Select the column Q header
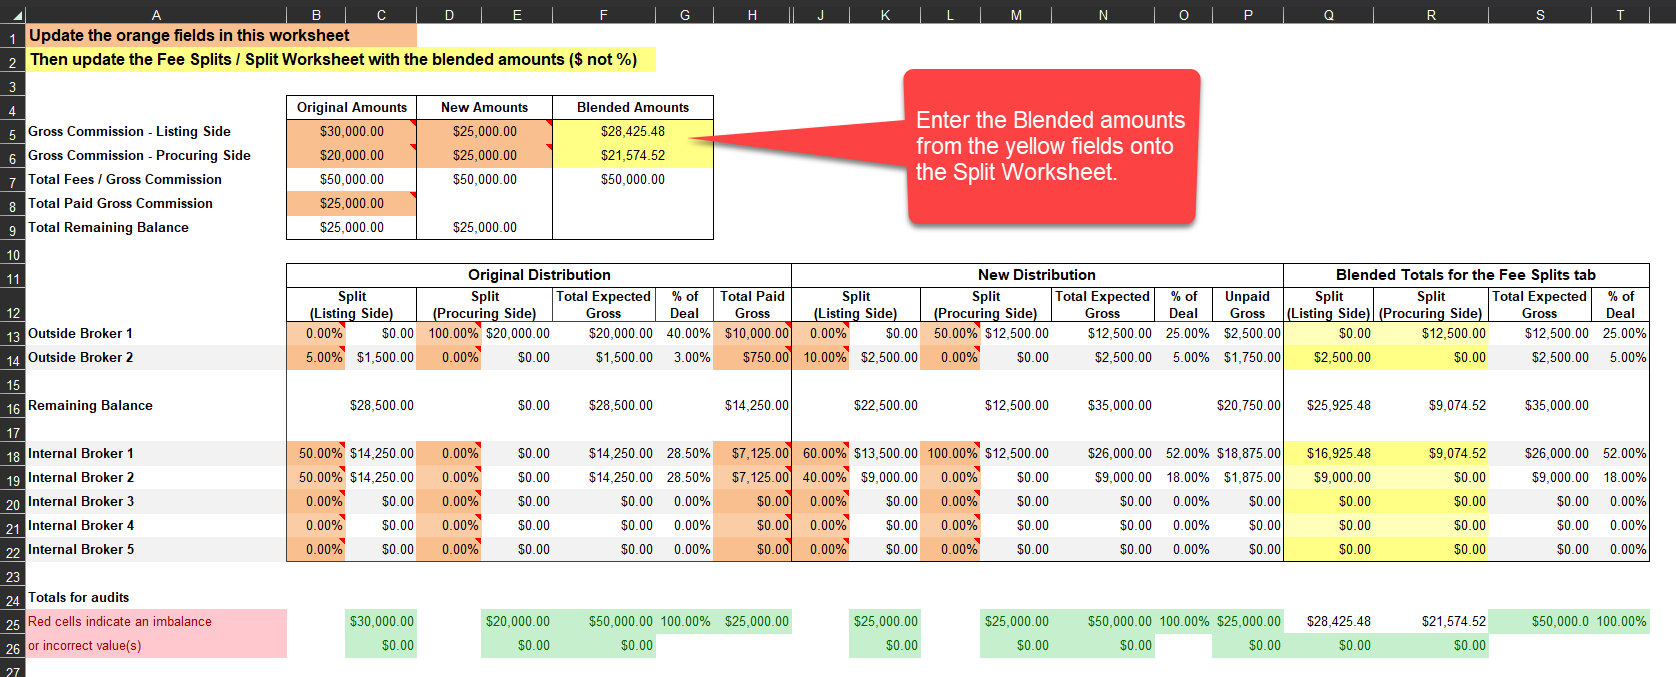 [1328, 15]
